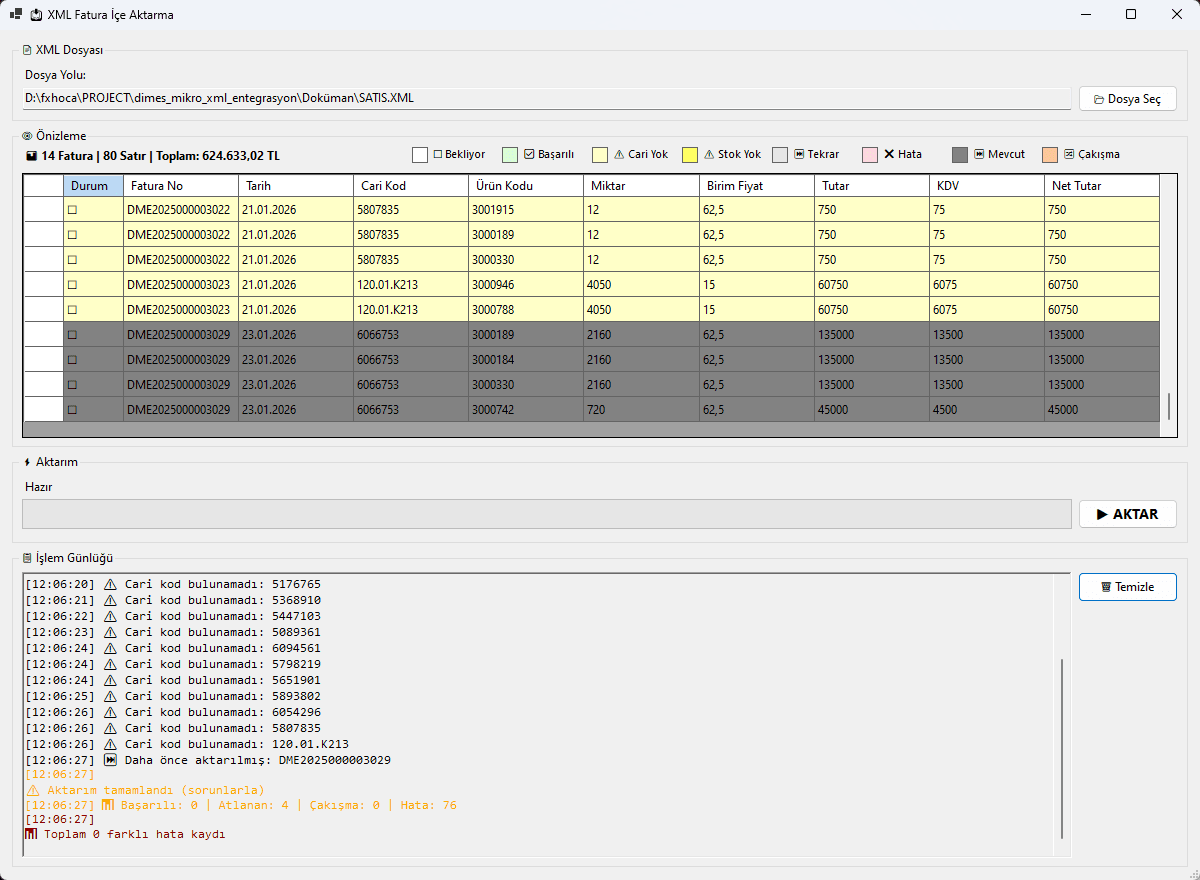This screenshot has height=880, width=1200.
Task: Toggle status box for product 3000946 row
Action: [x=72, y=285]
